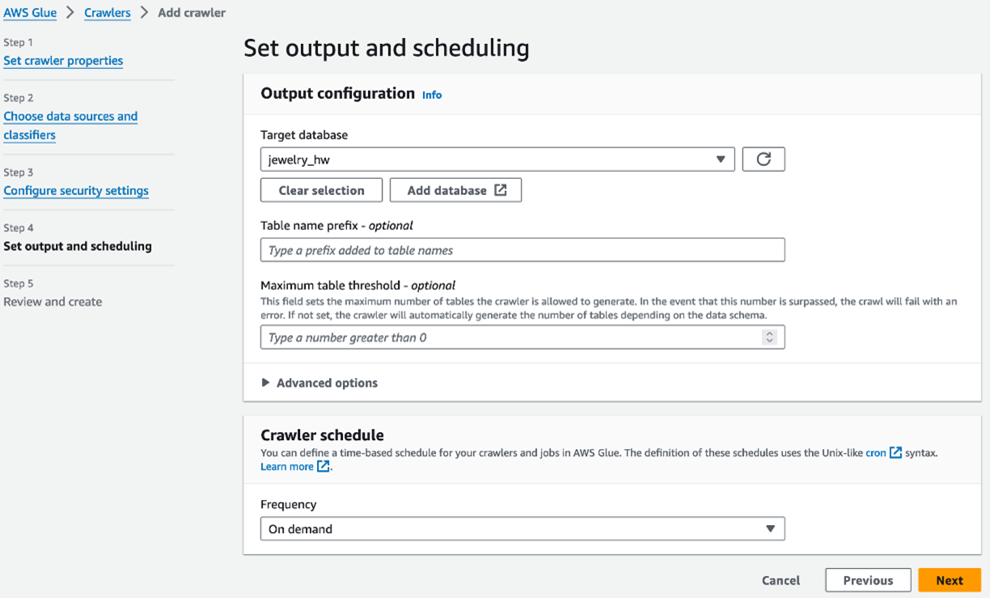
Task: Go to Configure security settings step
Action: point(76,191)
